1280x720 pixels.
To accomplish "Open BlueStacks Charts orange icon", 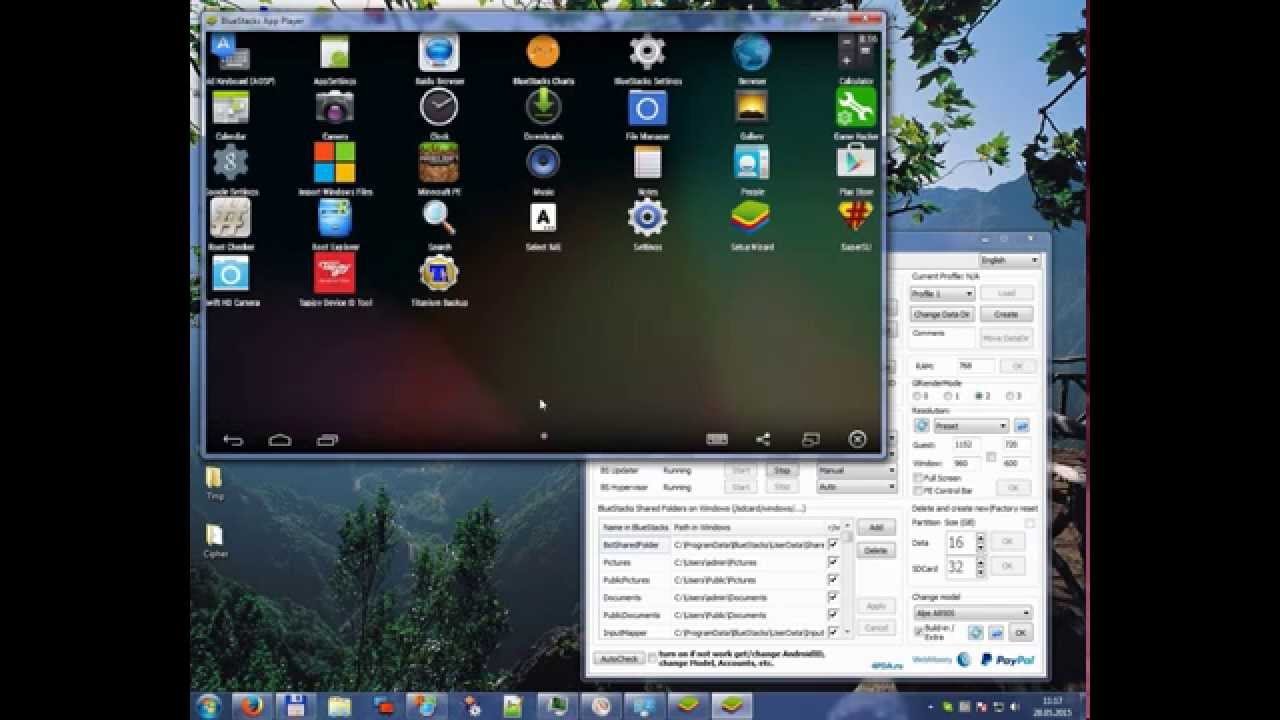I will (x=543, y=51).
